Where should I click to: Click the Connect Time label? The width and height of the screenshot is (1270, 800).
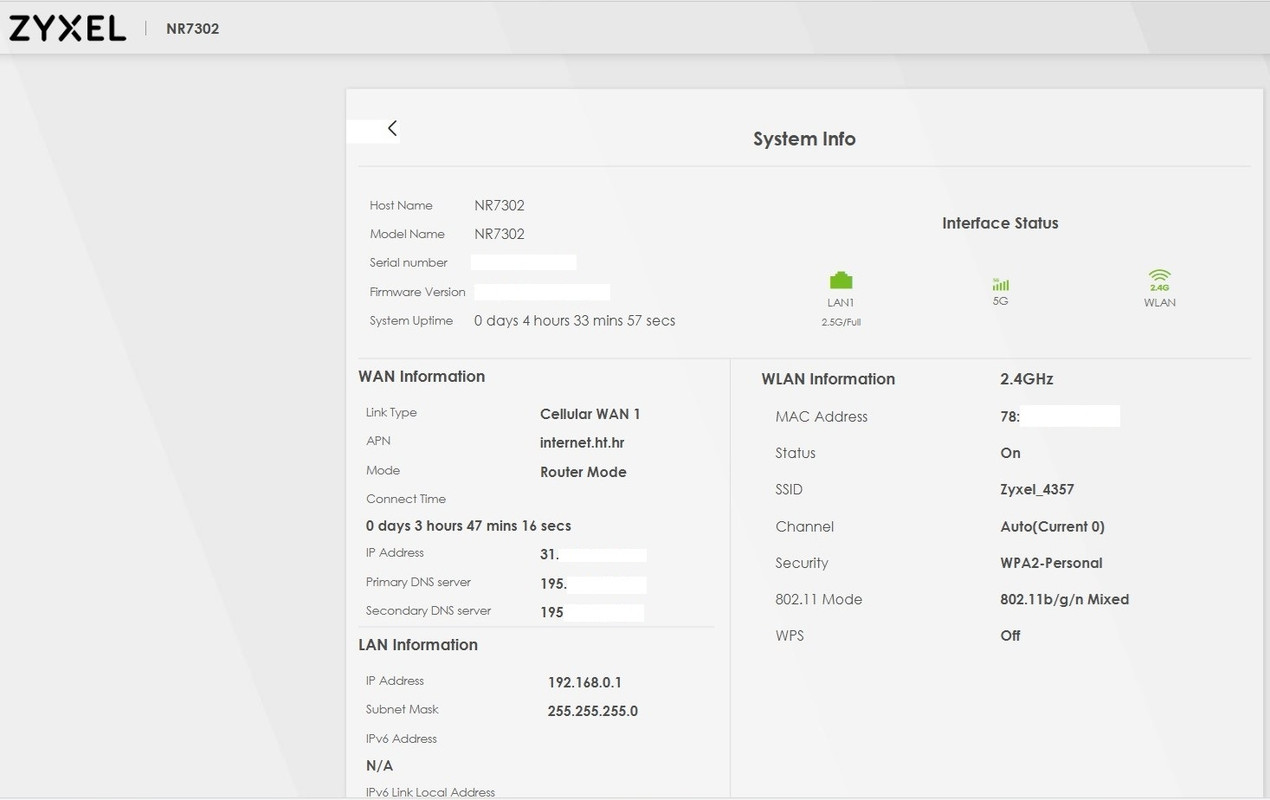point(406,499)
